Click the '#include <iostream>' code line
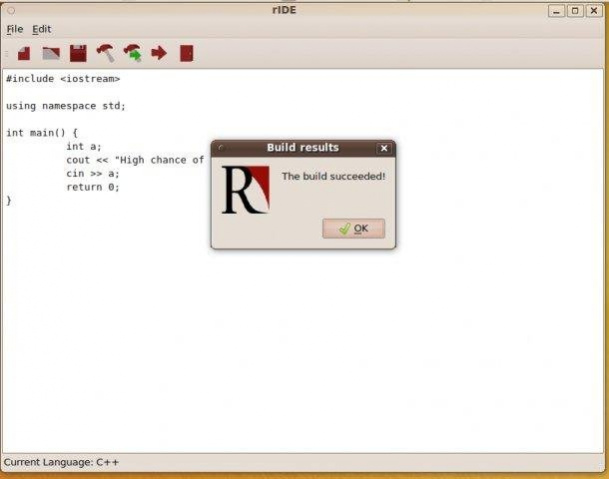 [x=63, y=79]
